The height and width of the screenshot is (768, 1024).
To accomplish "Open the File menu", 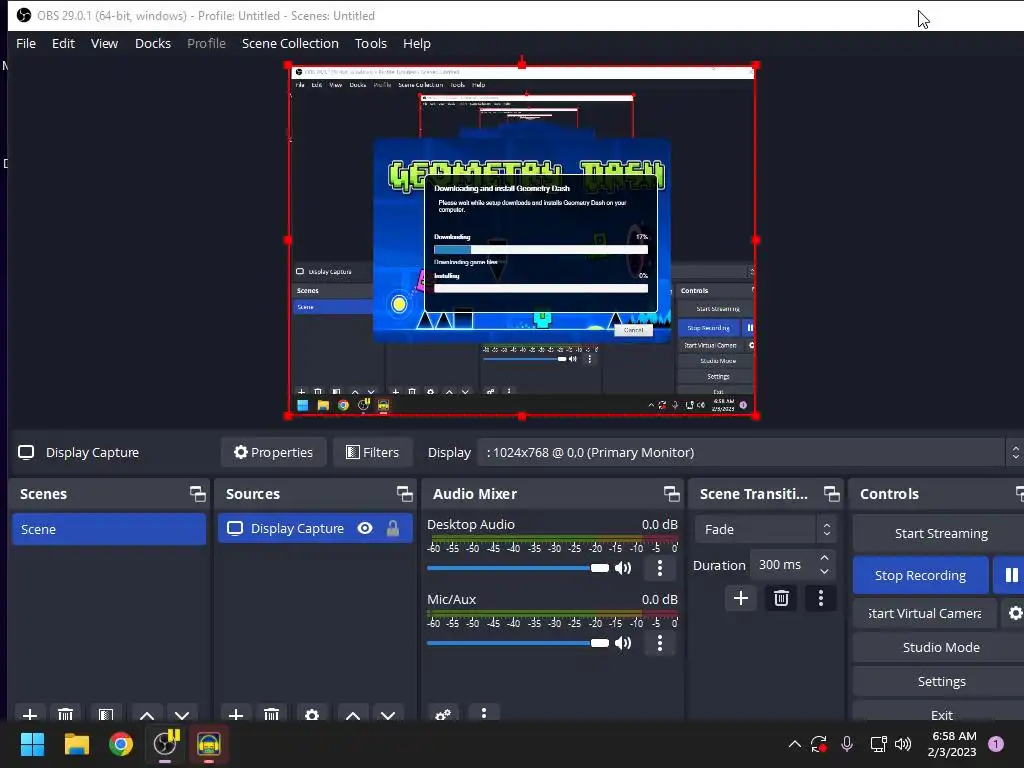I will click(x=26, y=43).
